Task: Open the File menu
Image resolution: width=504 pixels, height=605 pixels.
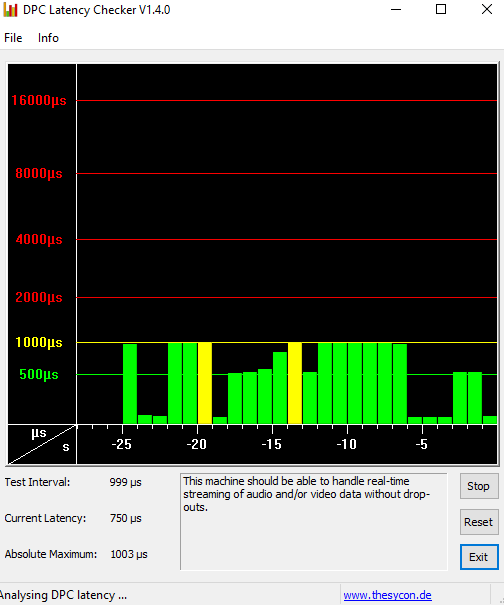Action: [13, 38]
